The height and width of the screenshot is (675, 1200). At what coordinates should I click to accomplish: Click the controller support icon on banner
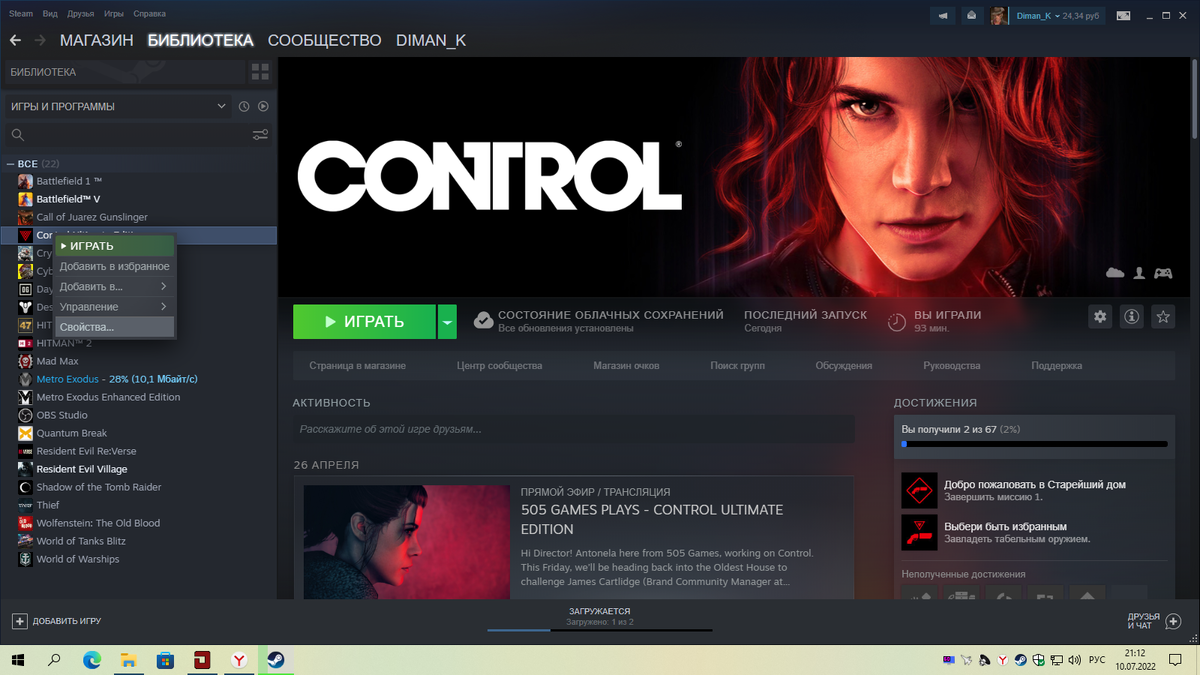1163,272
